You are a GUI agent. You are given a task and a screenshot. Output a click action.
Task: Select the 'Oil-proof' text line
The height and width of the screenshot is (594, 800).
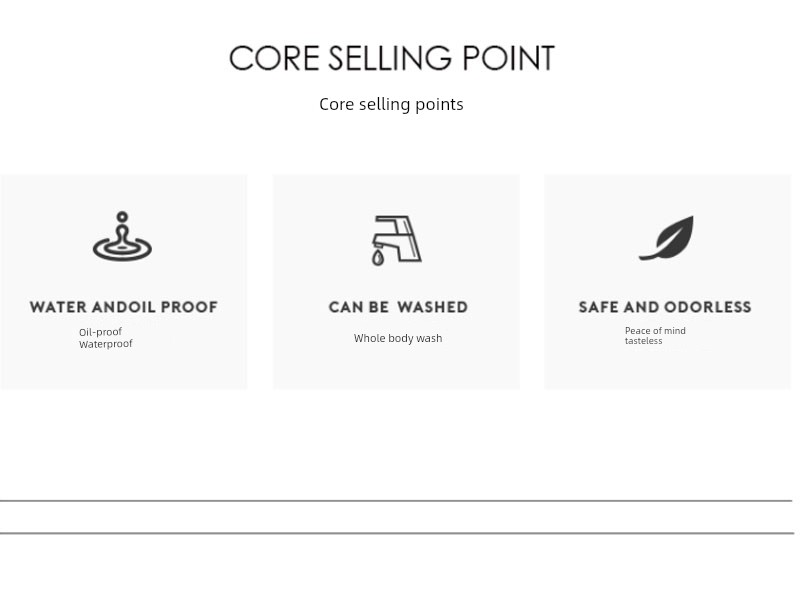click(101, 332)
